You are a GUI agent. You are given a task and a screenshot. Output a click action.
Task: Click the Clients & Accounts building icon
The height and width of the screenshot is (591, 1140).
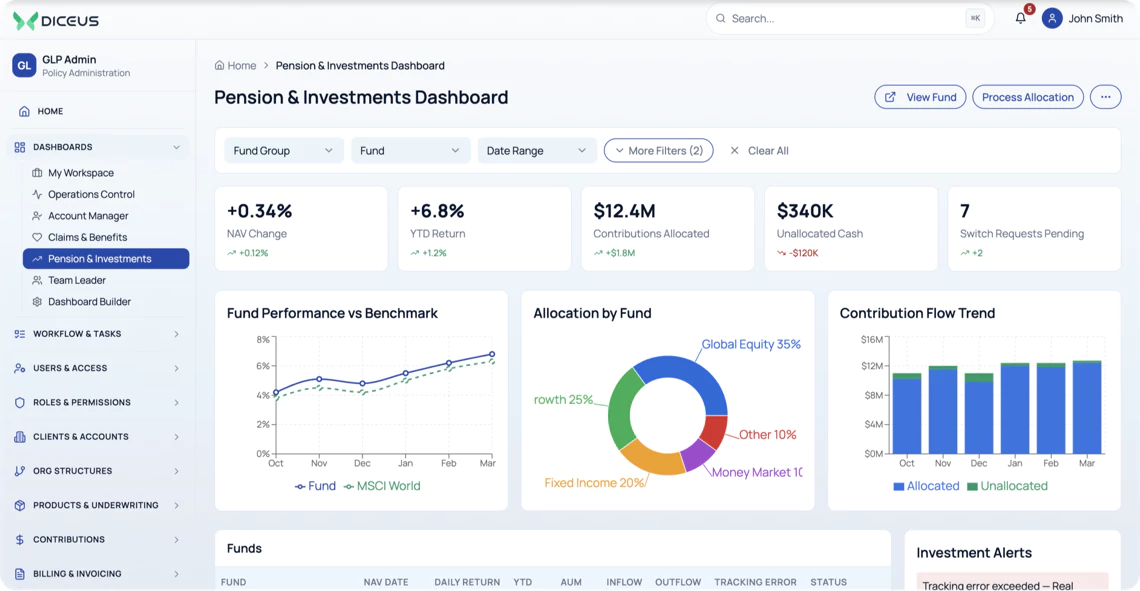pos(20,437)
